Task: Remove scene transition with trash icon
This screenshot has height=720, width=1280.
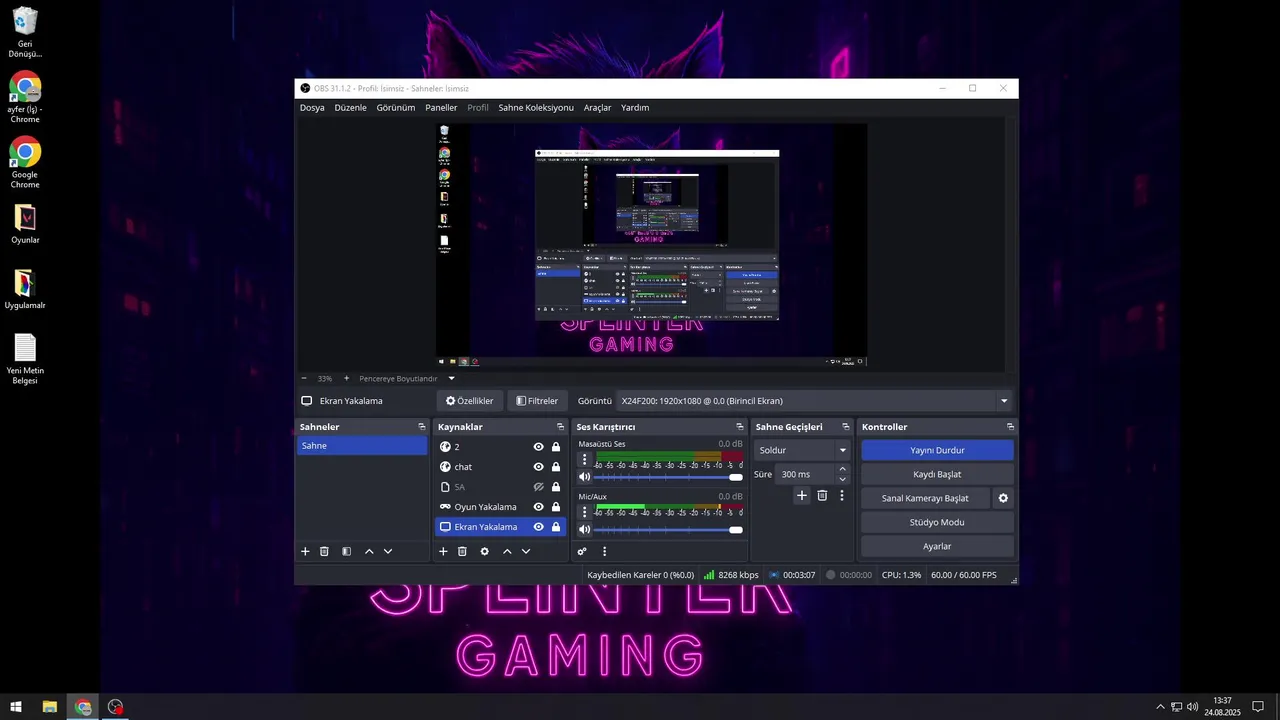Action: pyautogui.click(x=822, y=495)
